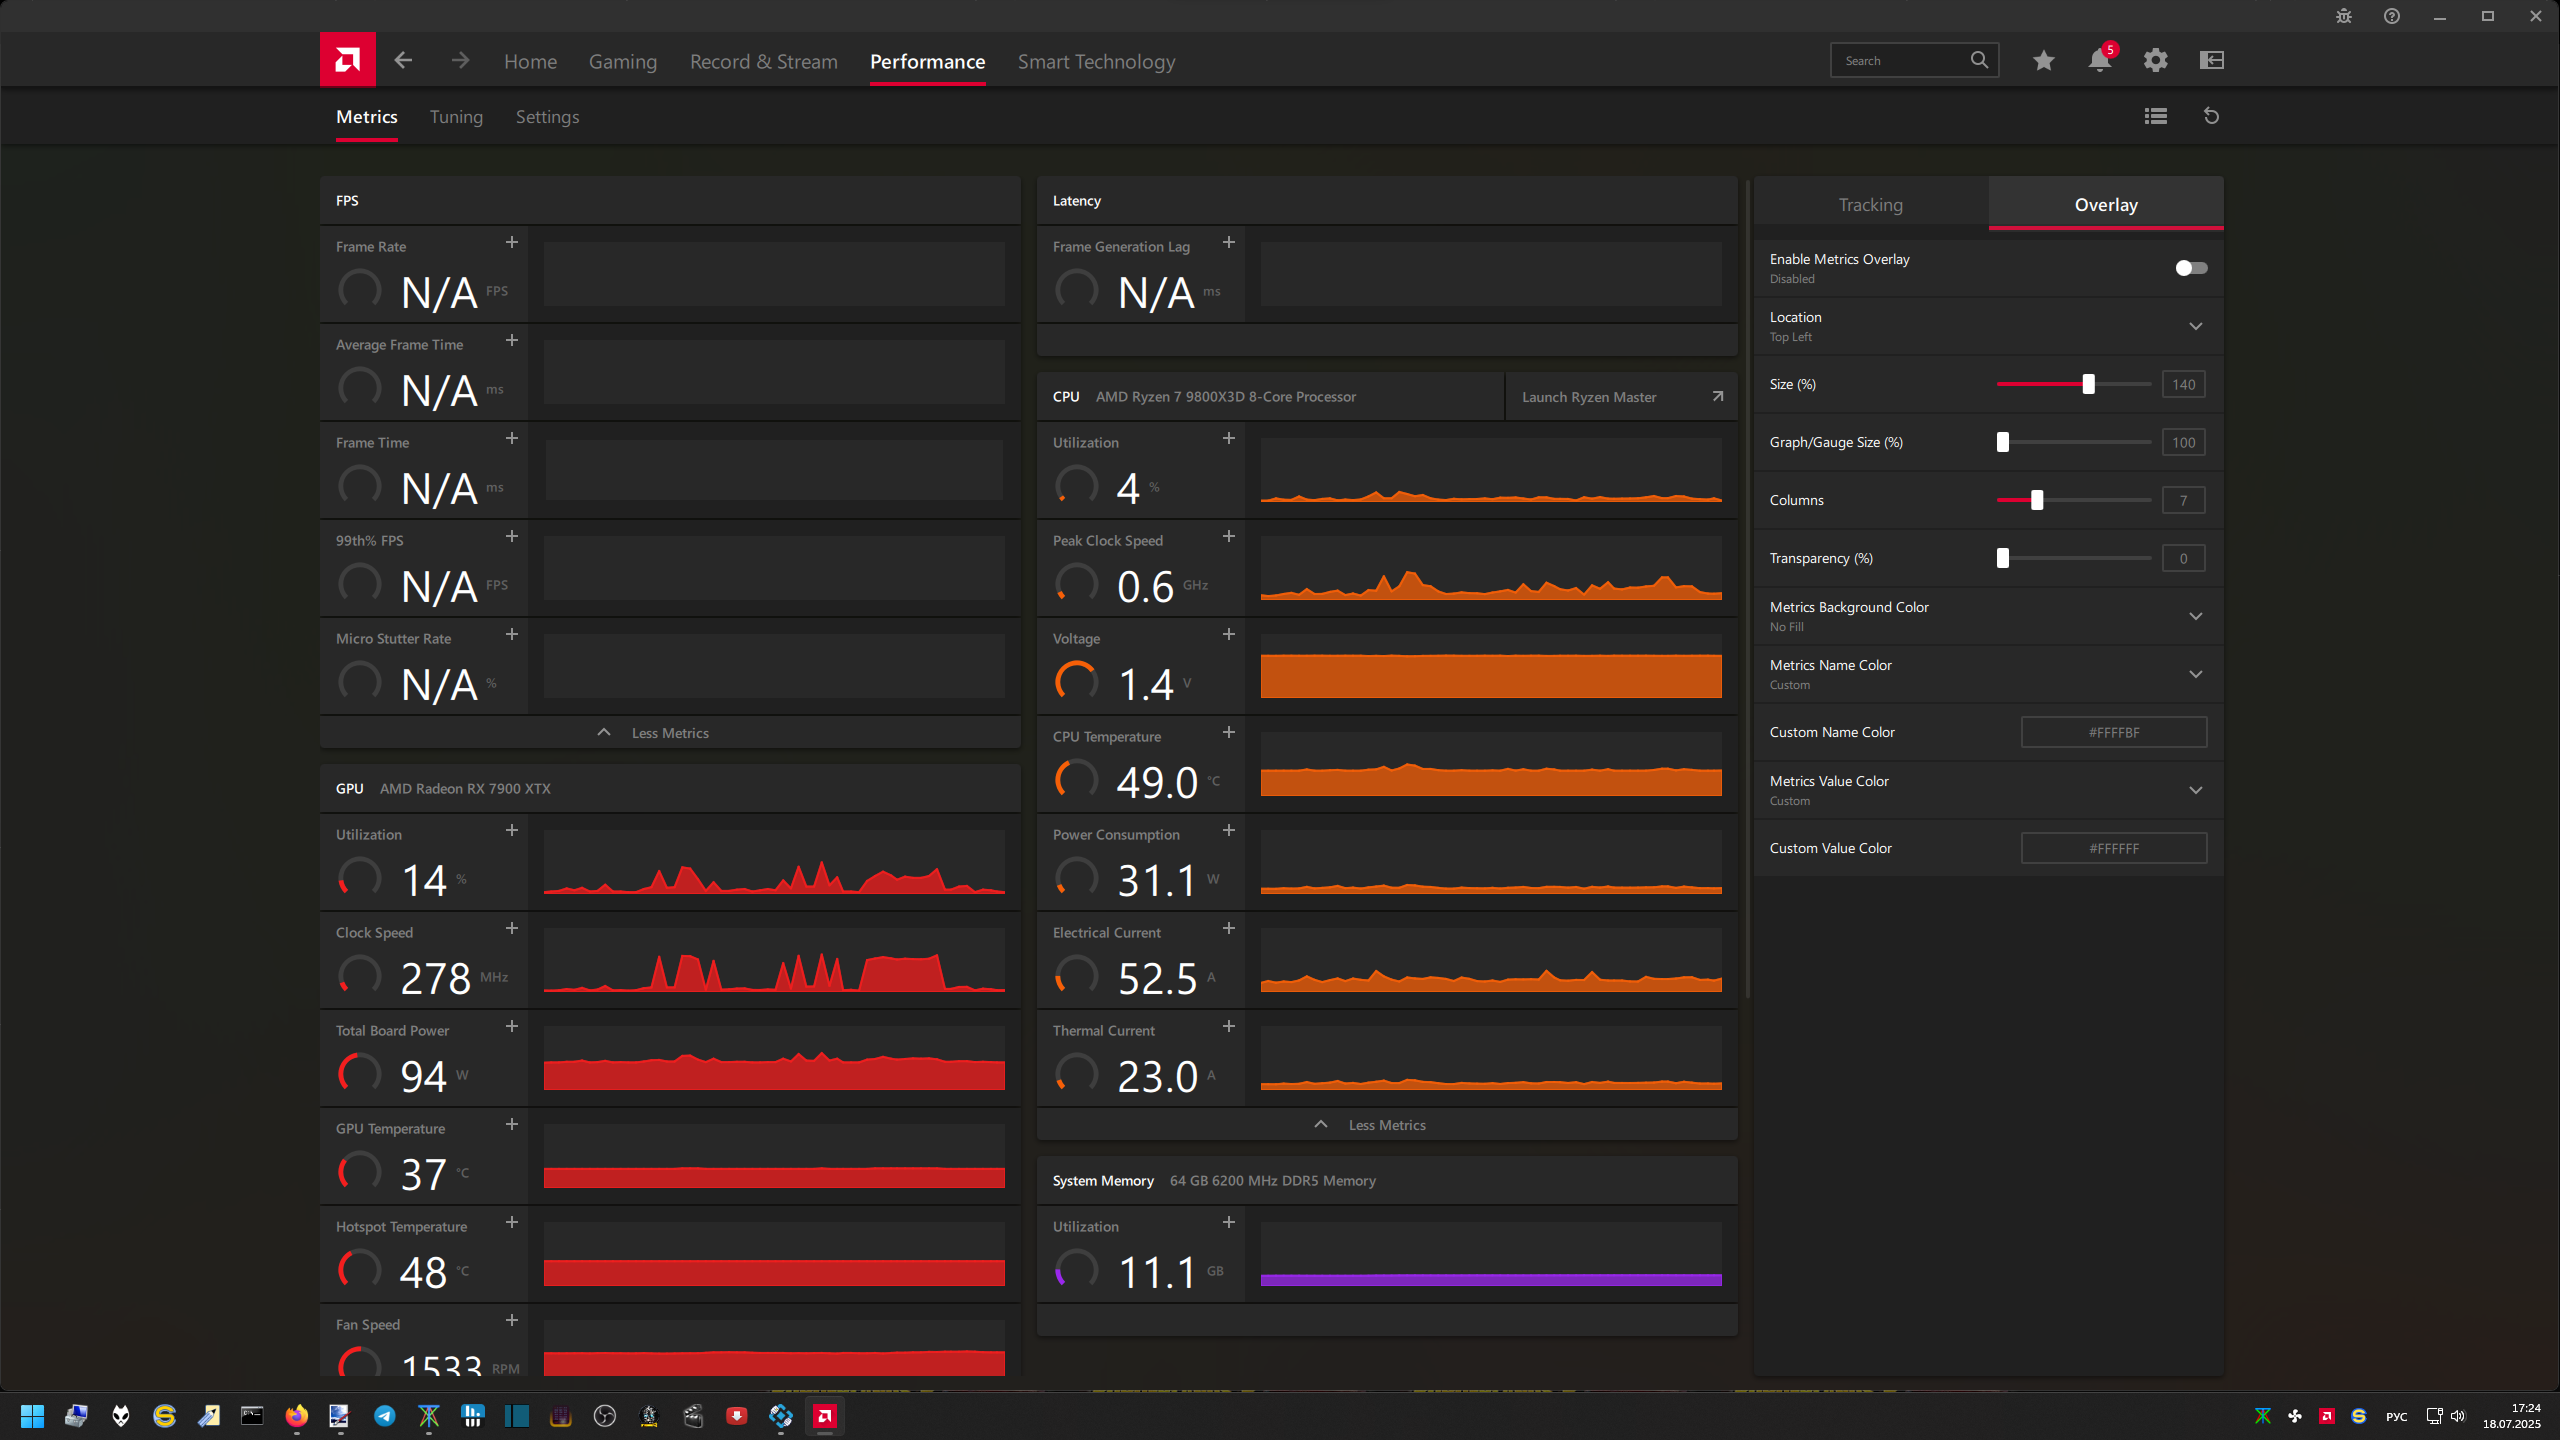The height and width of the screenshot is (1440, 2560).
Task: Expand Metrics Background Color dropdown
Action: click(2195, 616)
